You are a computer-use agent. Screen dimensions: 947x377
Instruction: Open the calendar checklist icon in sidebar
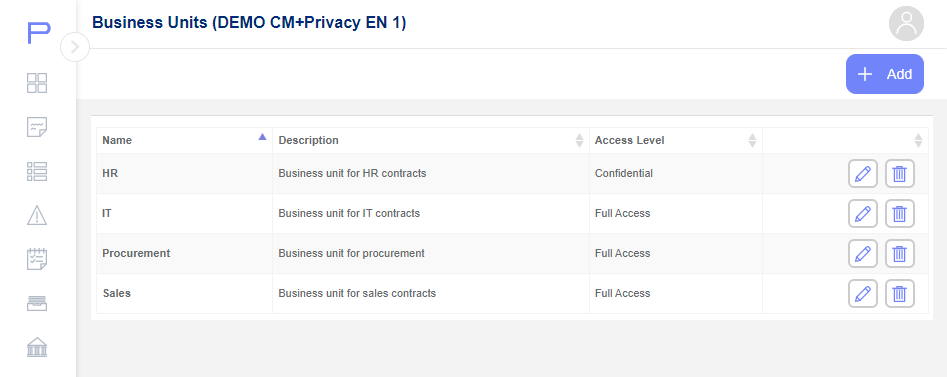click(37, 259)
